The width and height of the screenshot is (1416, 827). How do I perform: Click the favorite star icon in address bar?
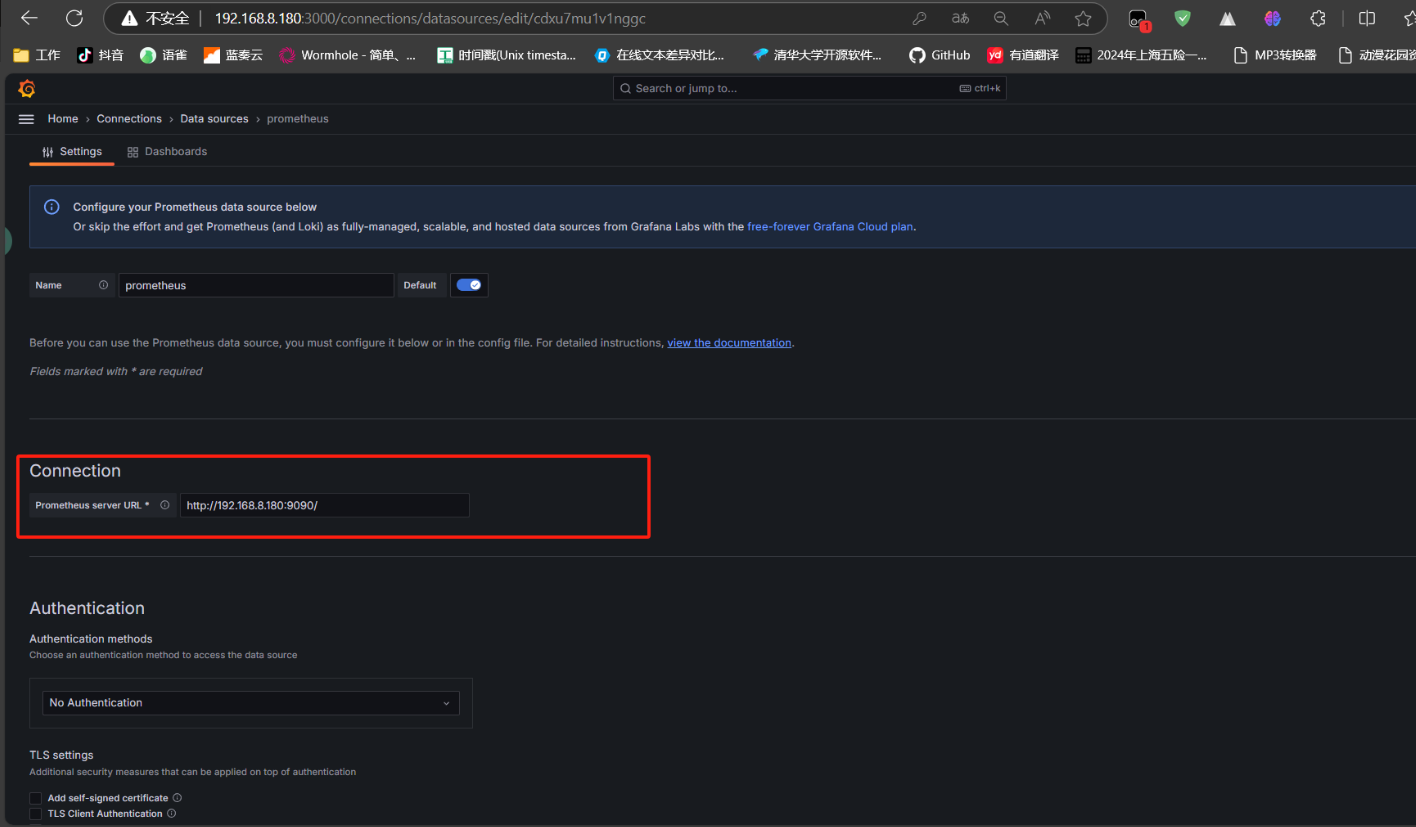tap(1083, 18)
